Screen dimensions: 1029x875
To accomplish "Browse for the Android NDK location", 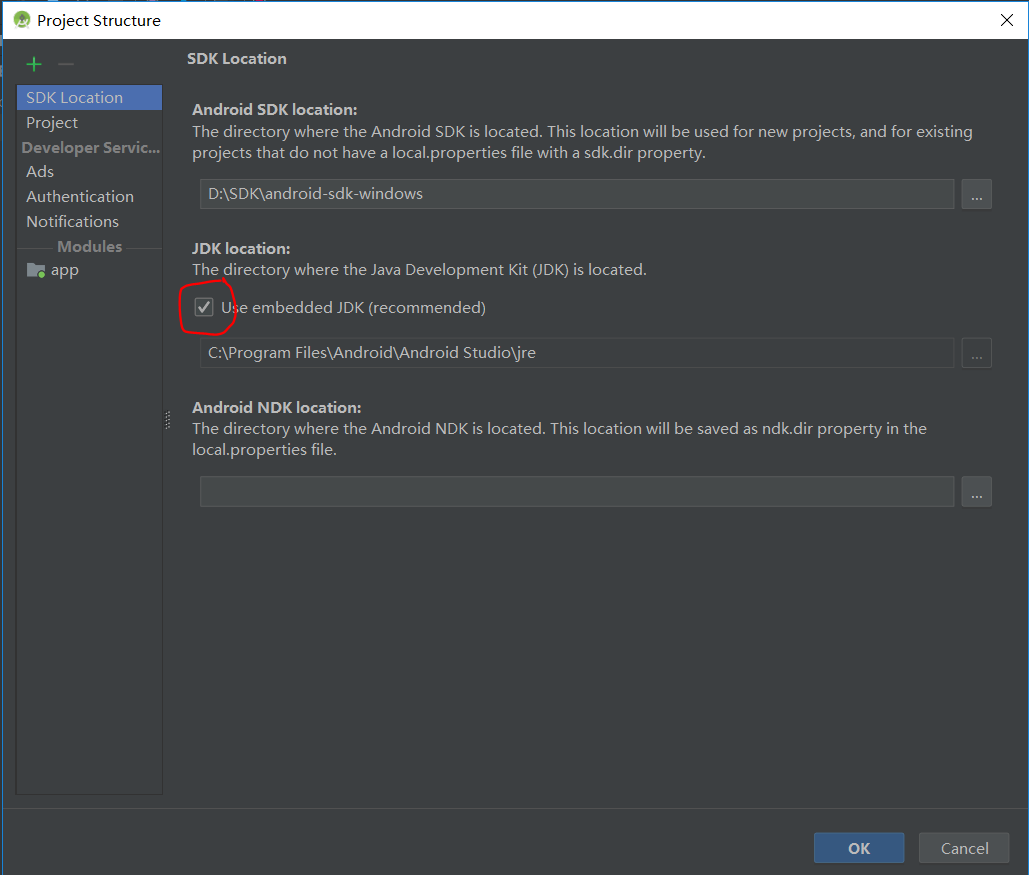I will pos(976,491).
